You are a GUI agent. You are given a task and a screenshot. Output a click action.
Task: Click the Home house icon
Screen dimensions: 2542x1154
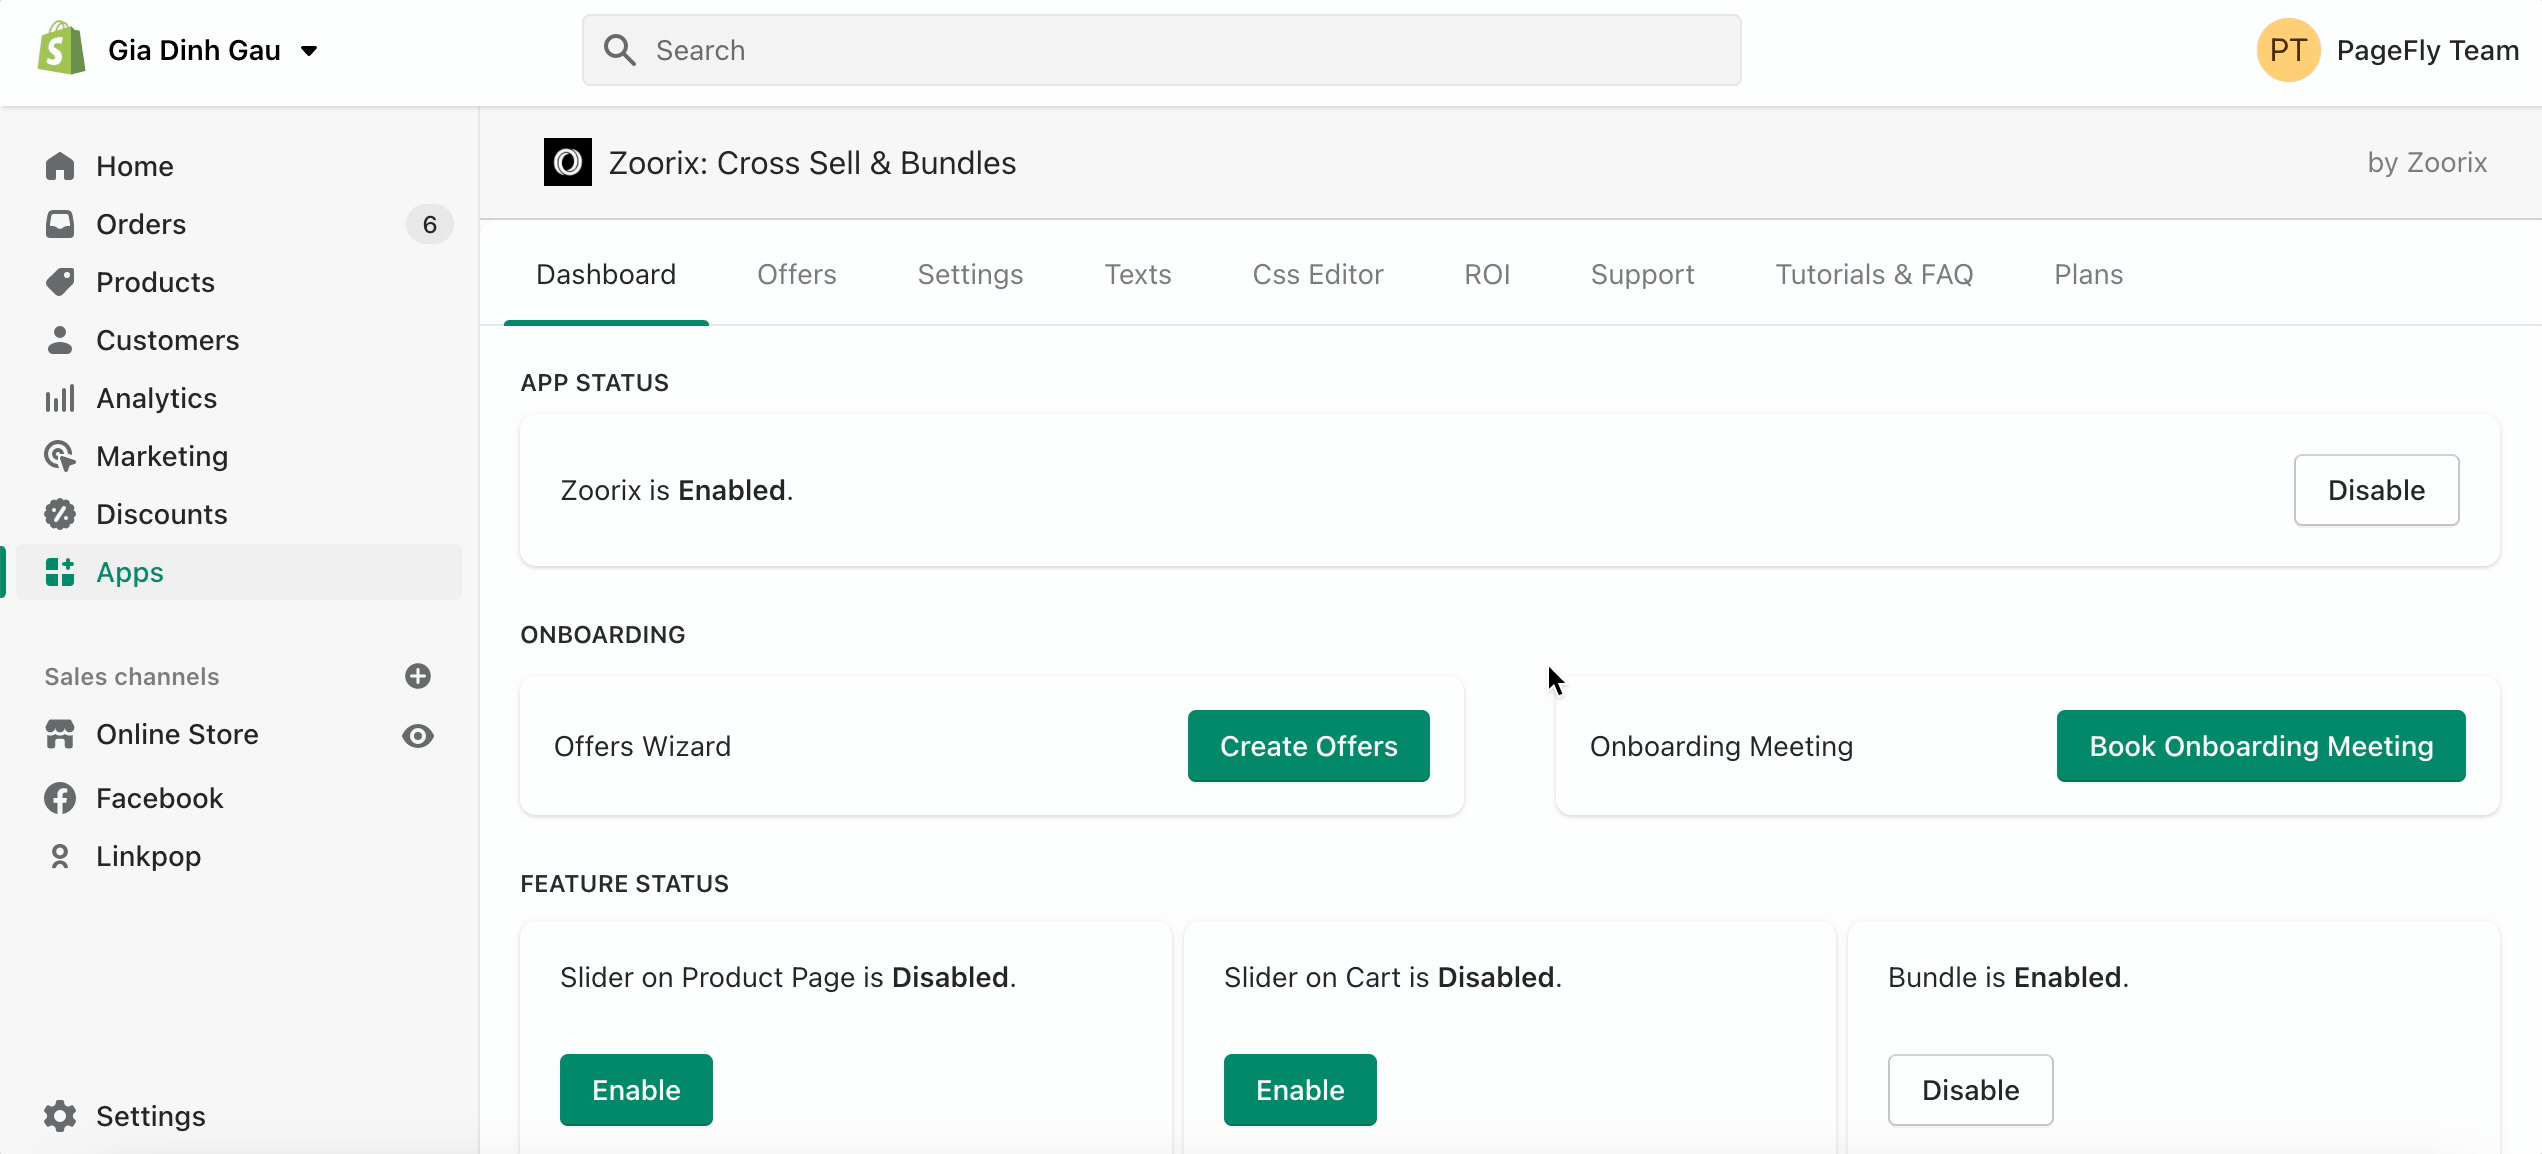(x=60, y=166)
